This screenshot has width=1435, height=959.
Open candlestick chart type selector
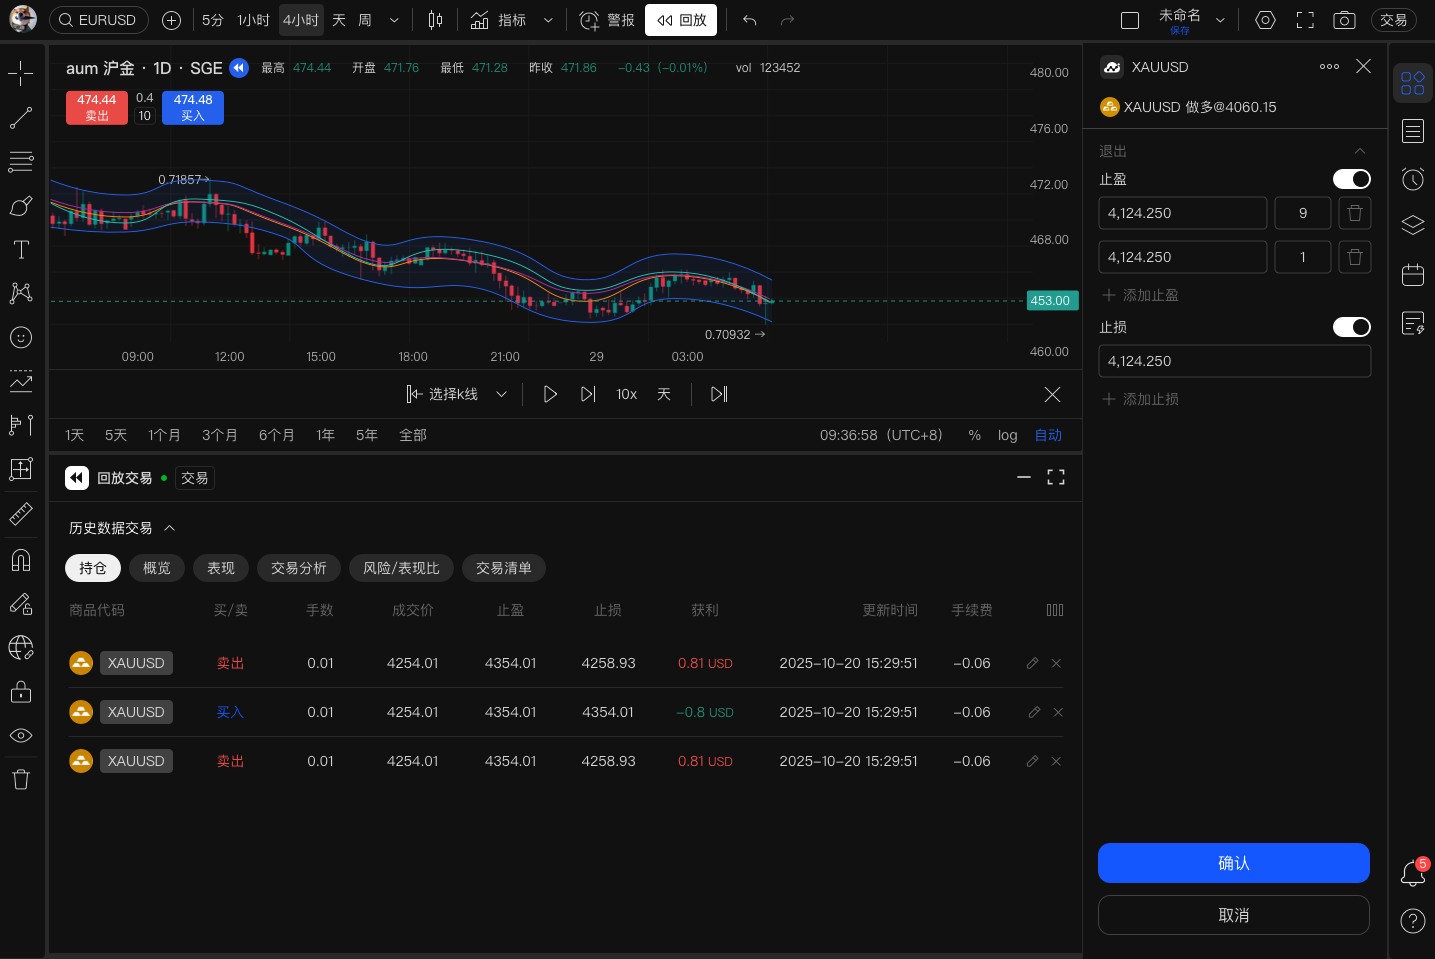pyautogui.click(x=435, y=20)
